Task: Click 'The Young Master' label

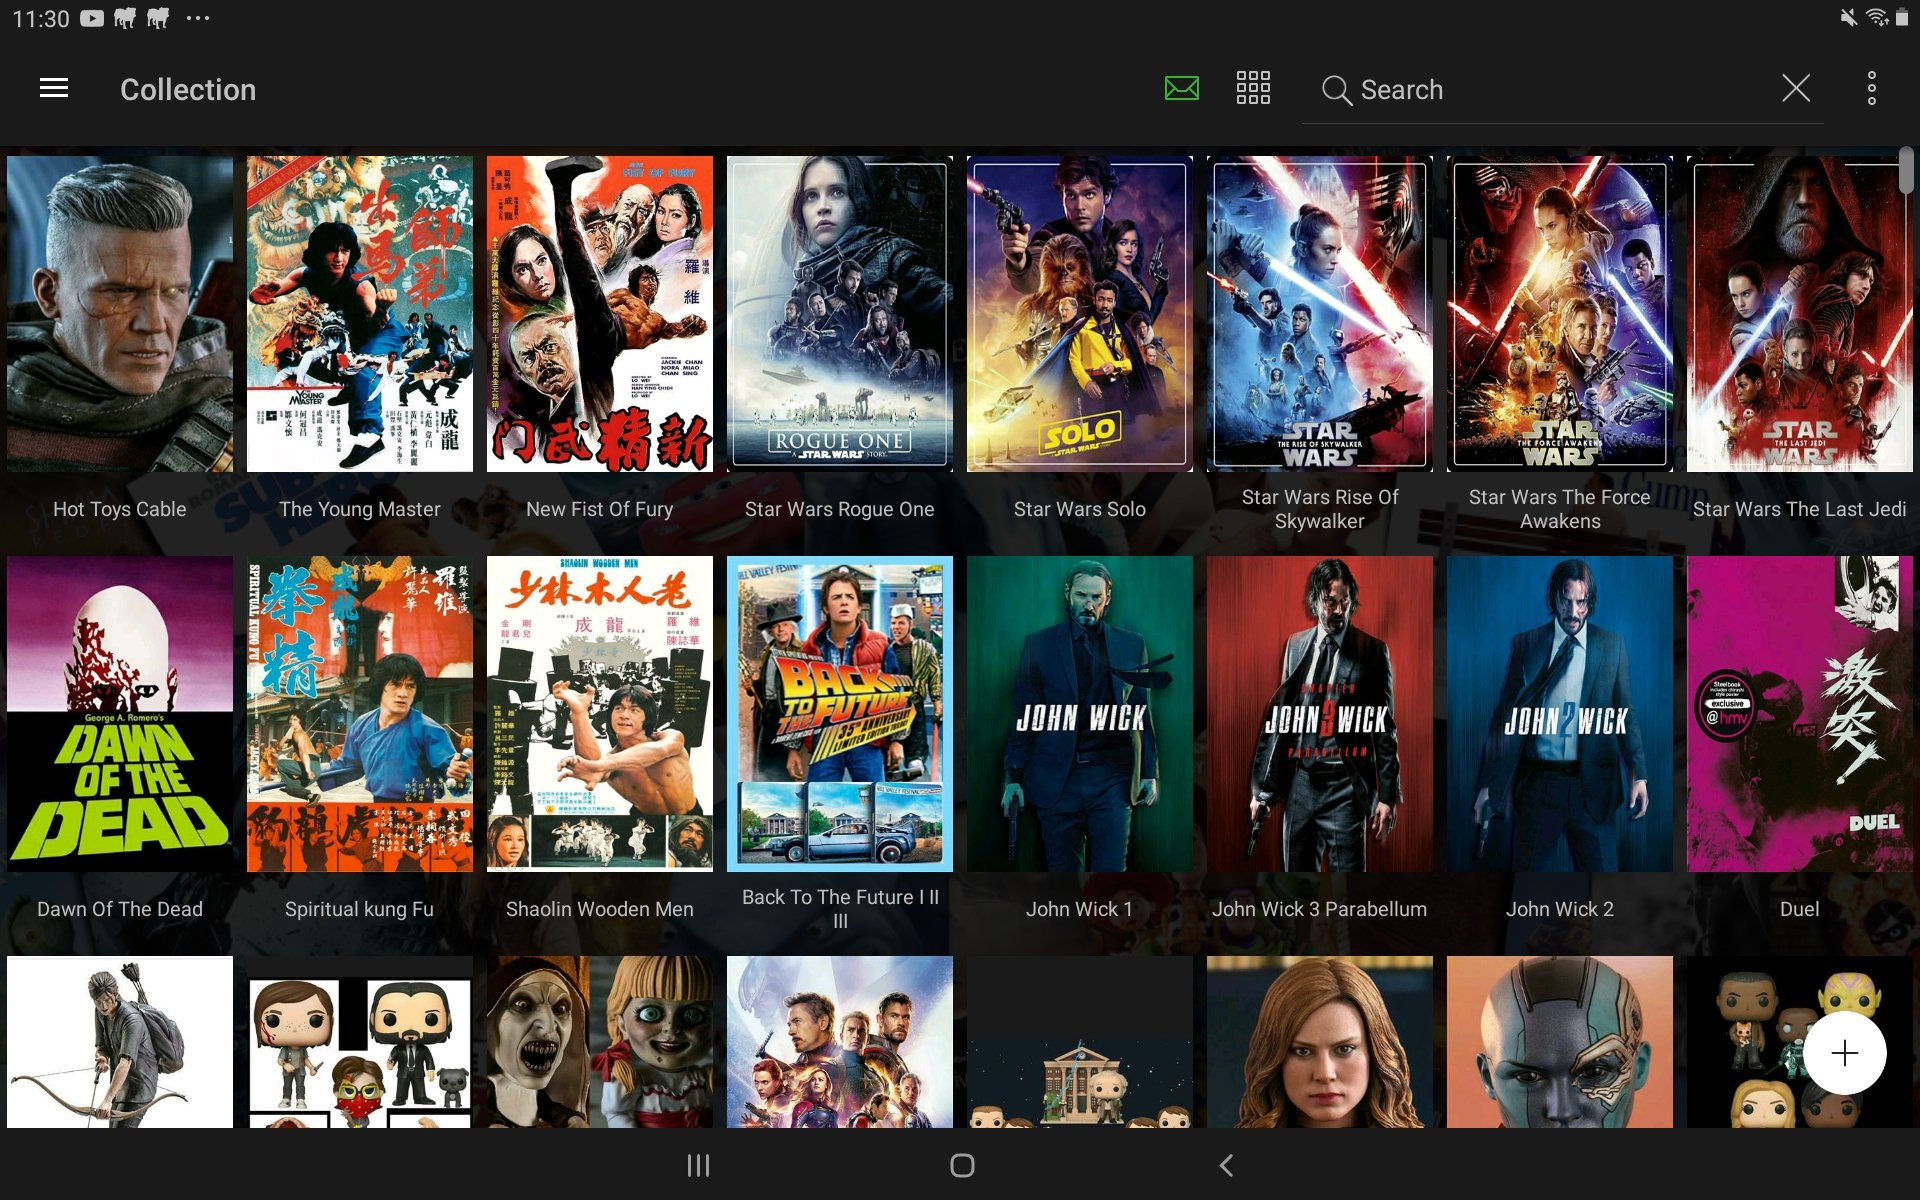Action: pos(360,509)
